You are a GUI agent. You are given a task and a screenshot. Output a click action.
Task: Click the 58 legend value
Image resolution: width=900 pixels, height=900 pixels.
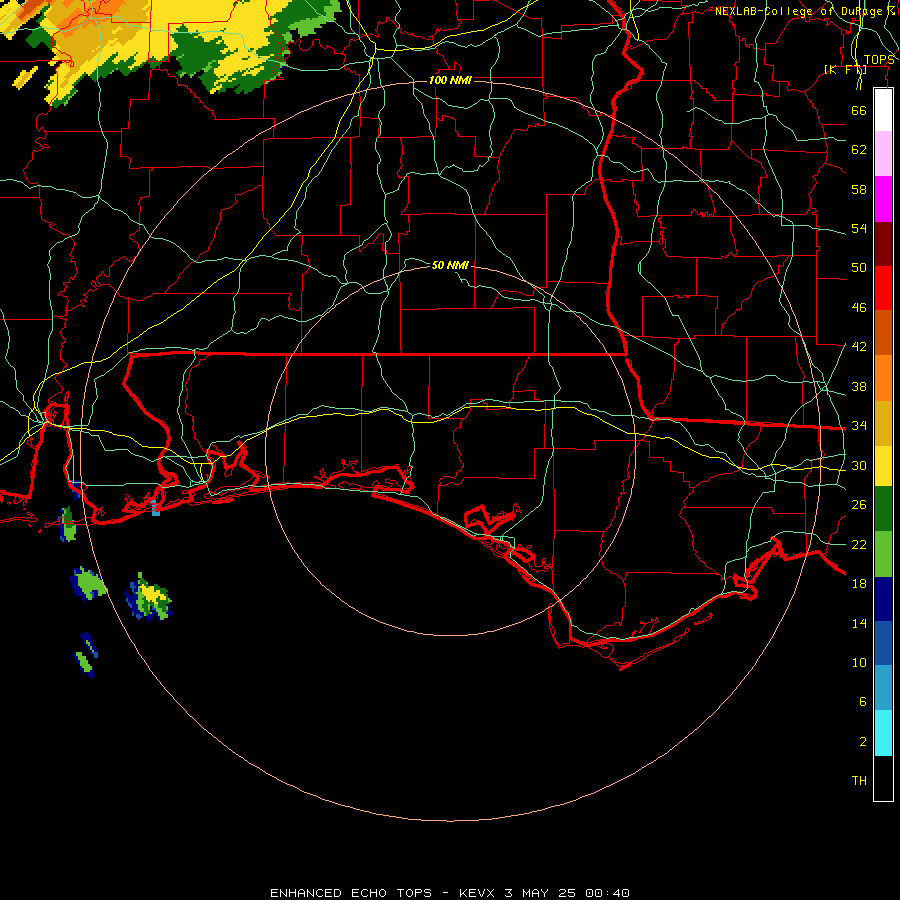859,189
